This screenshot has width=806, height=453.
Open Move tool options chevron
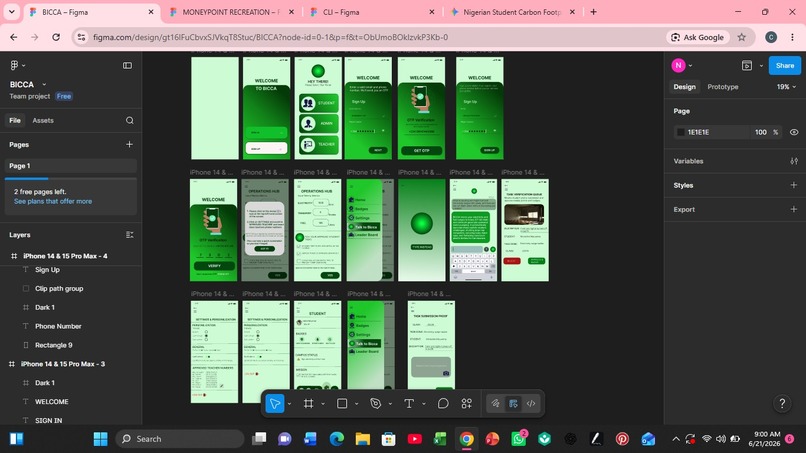[289, 404]
